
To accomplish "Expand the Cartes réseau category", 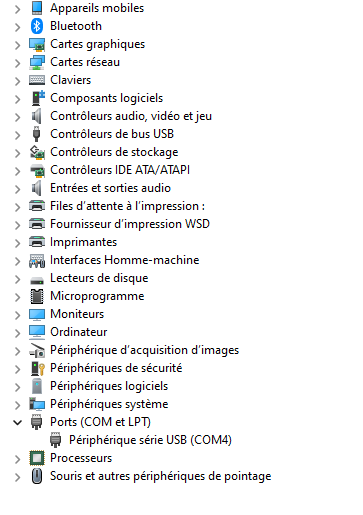I will coord(17,62).
